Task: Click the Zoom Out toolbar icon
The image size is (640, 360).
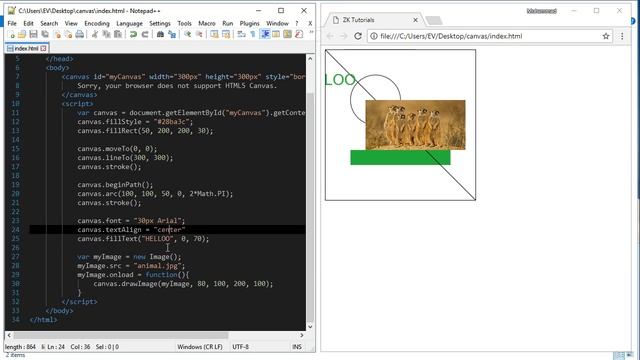Action: point(199,35)
